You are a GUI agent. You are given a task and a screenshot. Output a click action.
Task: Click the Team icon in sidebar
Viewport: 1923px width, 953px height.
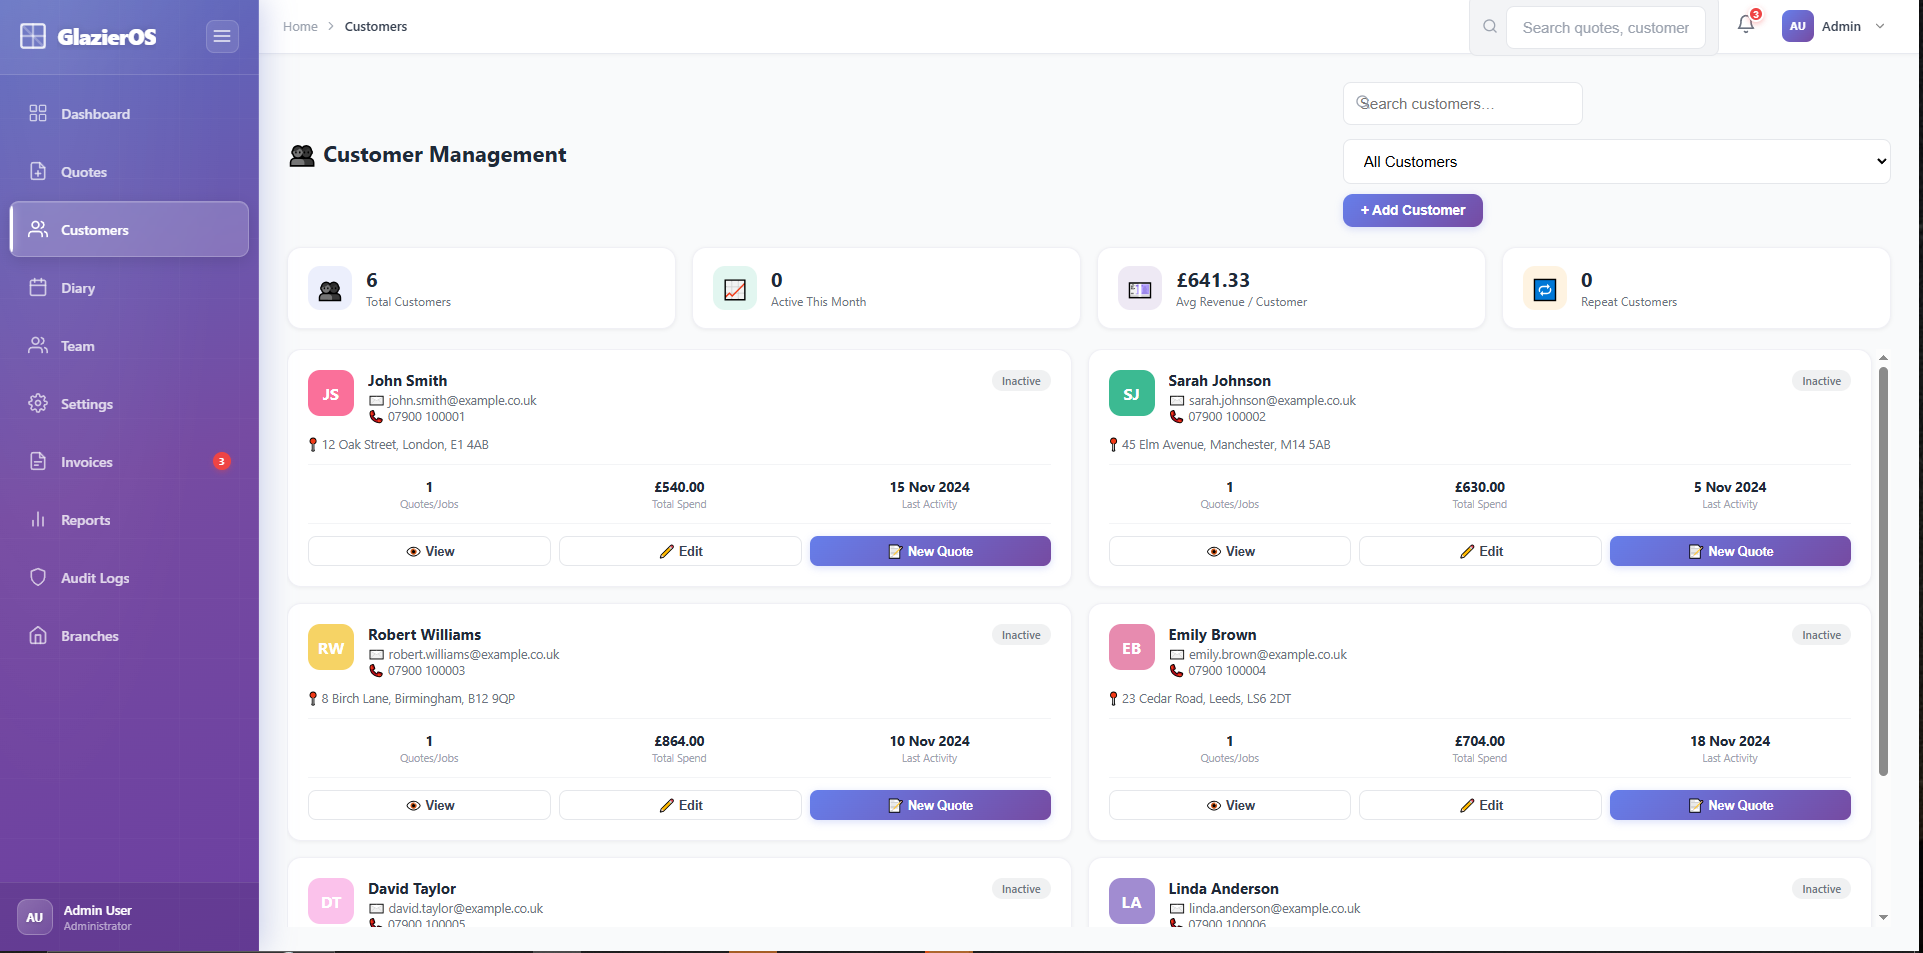click(38, 345)
